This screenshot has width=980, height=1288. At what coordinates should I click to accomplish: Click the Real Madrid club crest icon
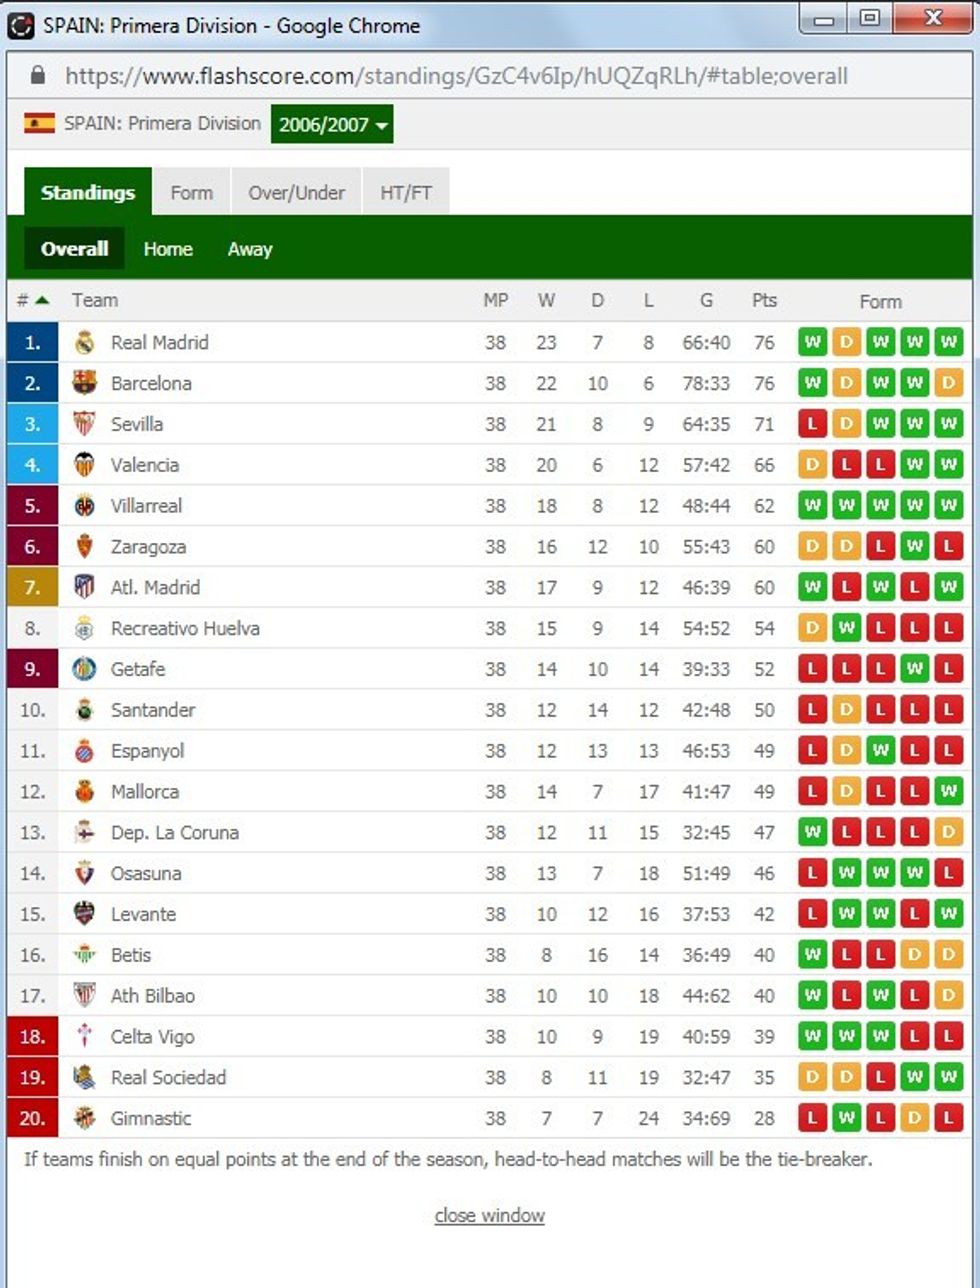pyautogui.click(x=85, y=343)
